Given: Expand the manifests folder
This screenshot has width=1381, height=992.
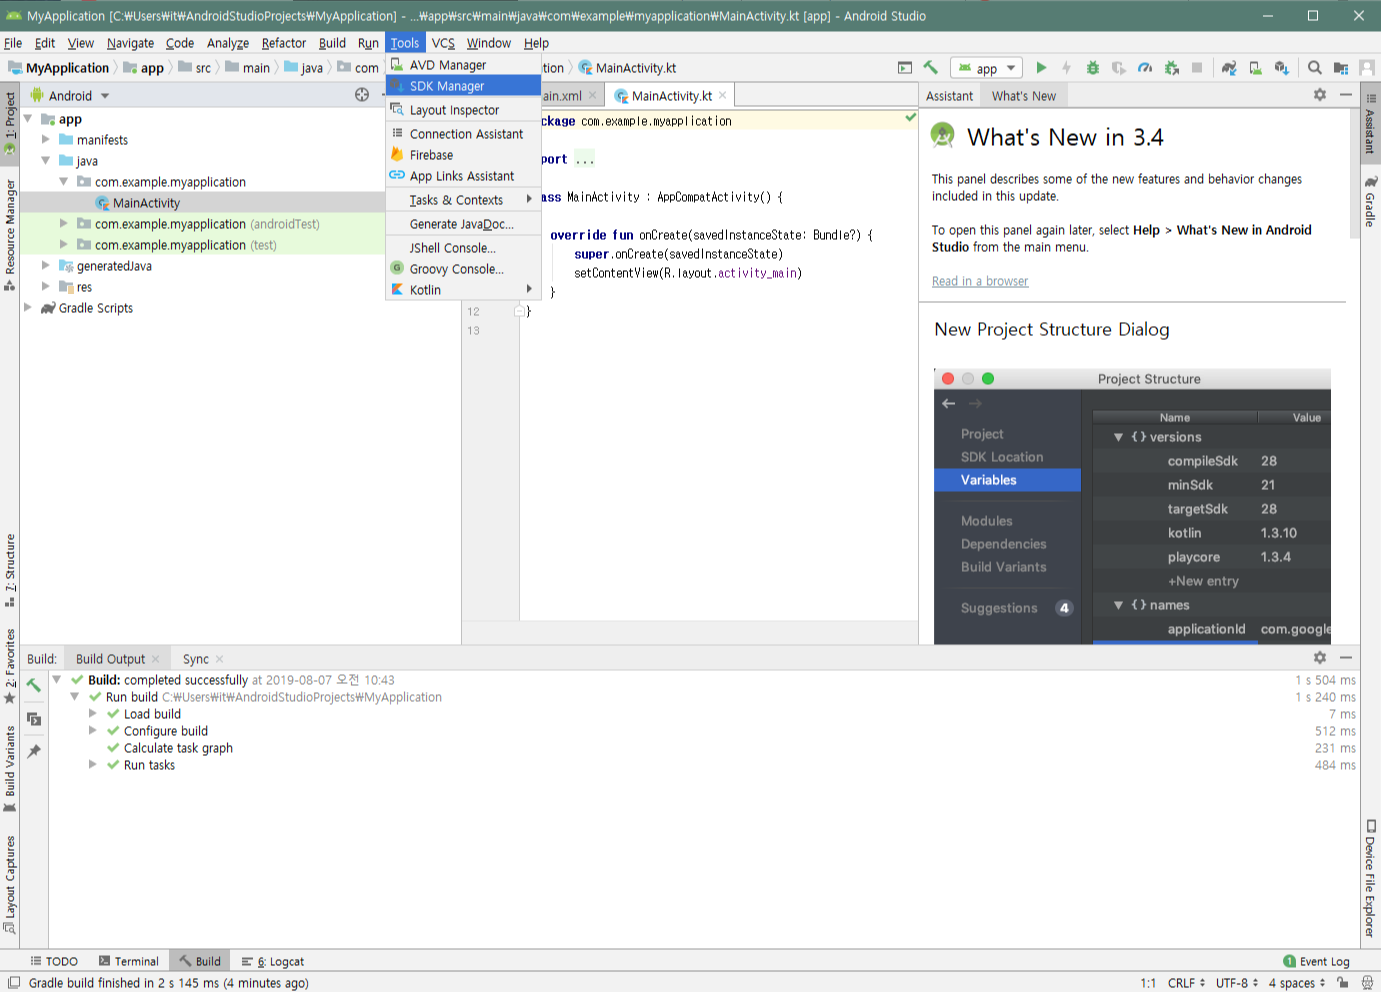Looking at the screenshot, I should 46,140.
